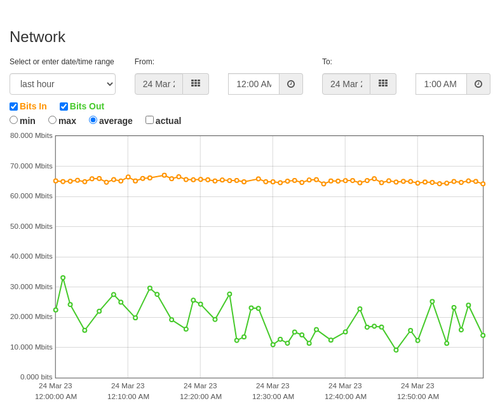Open the From time clock icon
This screenshot has height=403, width=500.
[x=291, y=84]
